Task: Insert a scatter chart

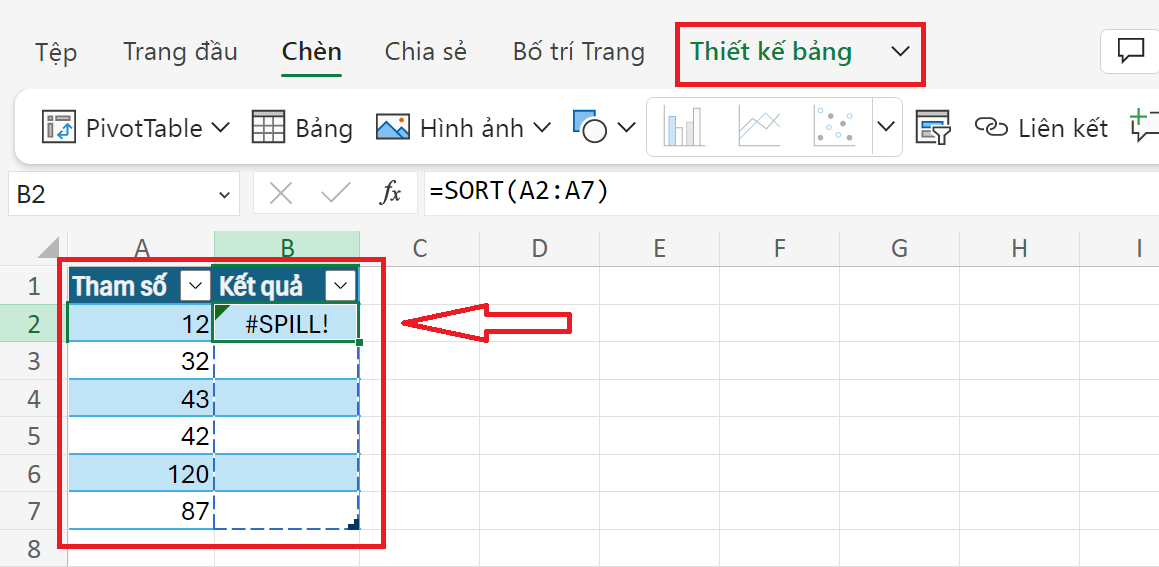Action: (835, 126)
